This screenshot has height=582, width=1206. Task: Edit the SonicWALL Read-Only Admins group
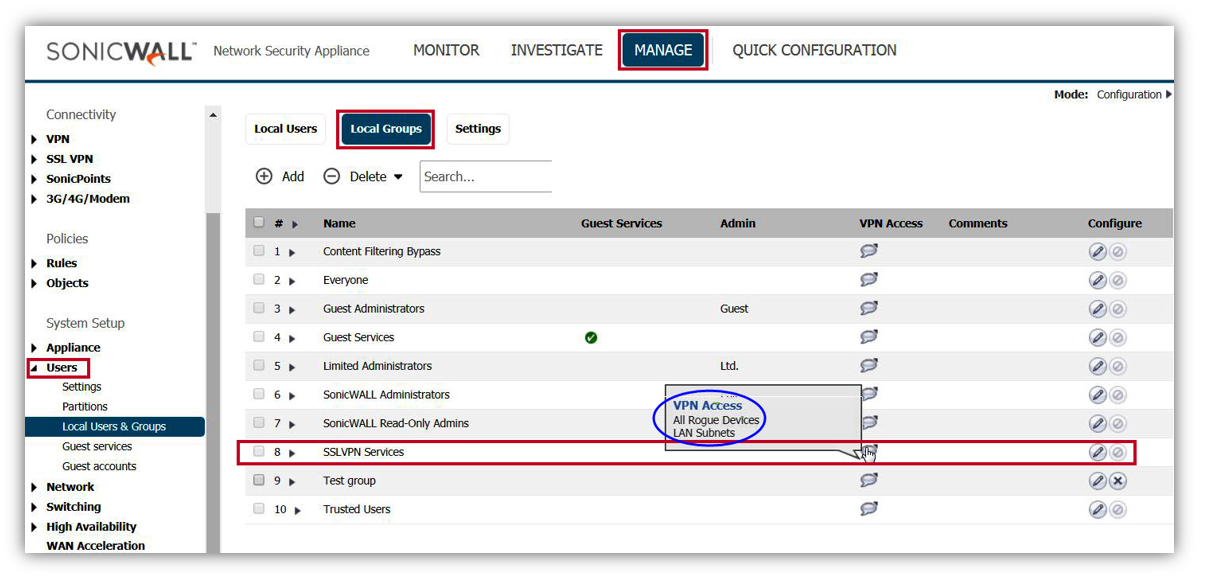coord(1097,424)
